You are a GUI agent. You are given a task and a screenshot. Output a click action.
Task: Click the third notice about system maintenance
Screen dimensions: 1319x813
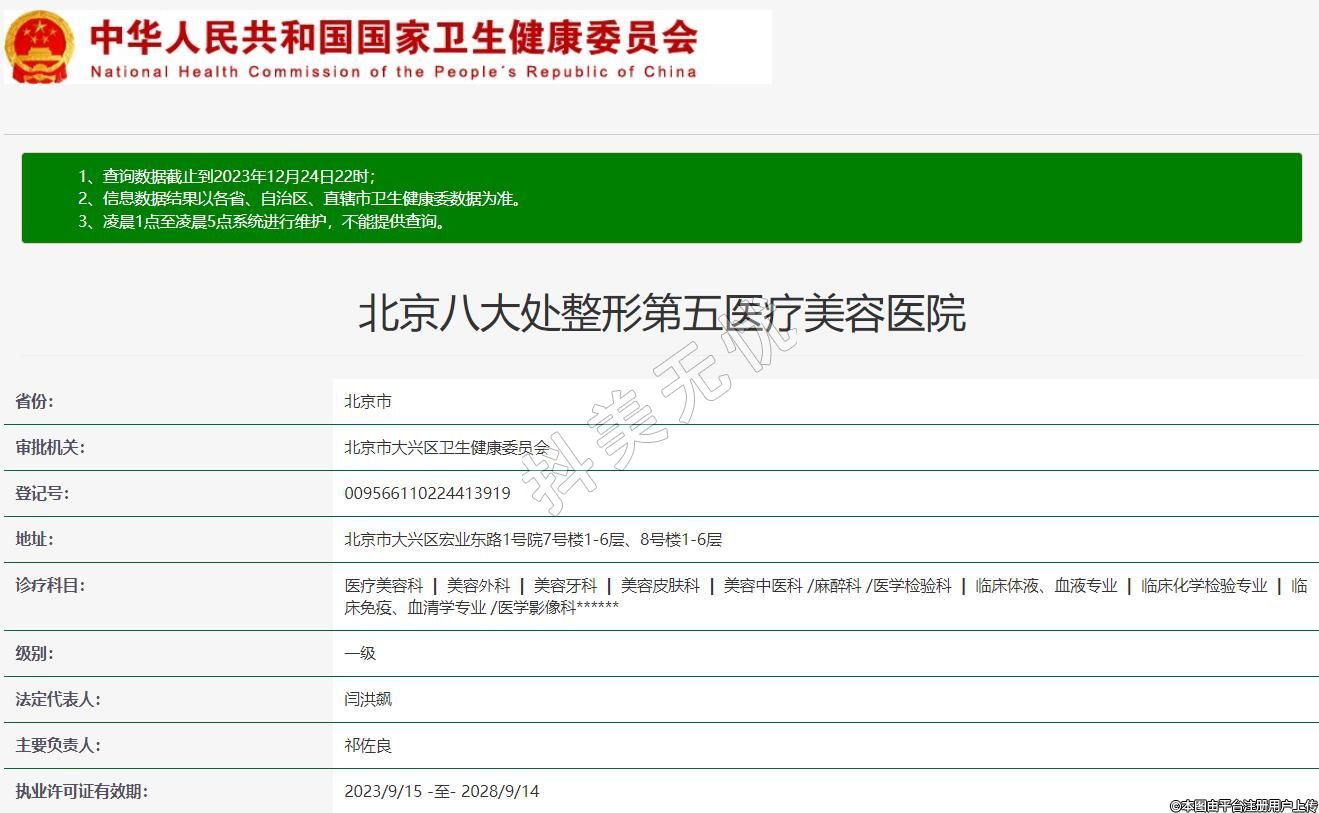(263, 222)
